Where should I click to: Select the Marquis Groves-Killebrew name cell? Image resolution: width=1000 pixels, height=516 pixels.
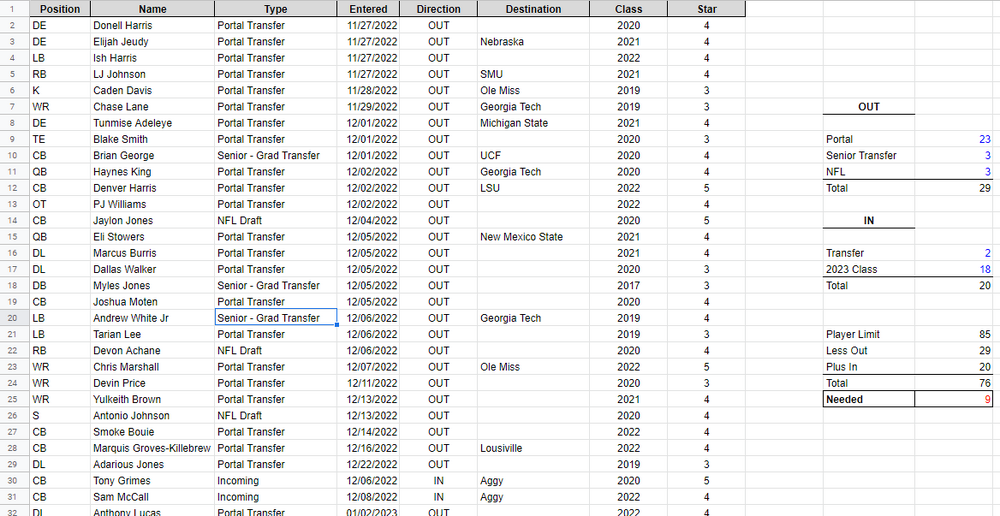152,448
